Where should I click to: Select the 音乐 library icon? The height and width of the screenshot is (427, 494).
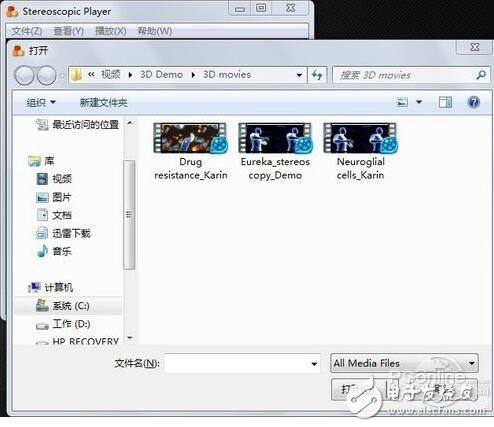coord(42,251)
